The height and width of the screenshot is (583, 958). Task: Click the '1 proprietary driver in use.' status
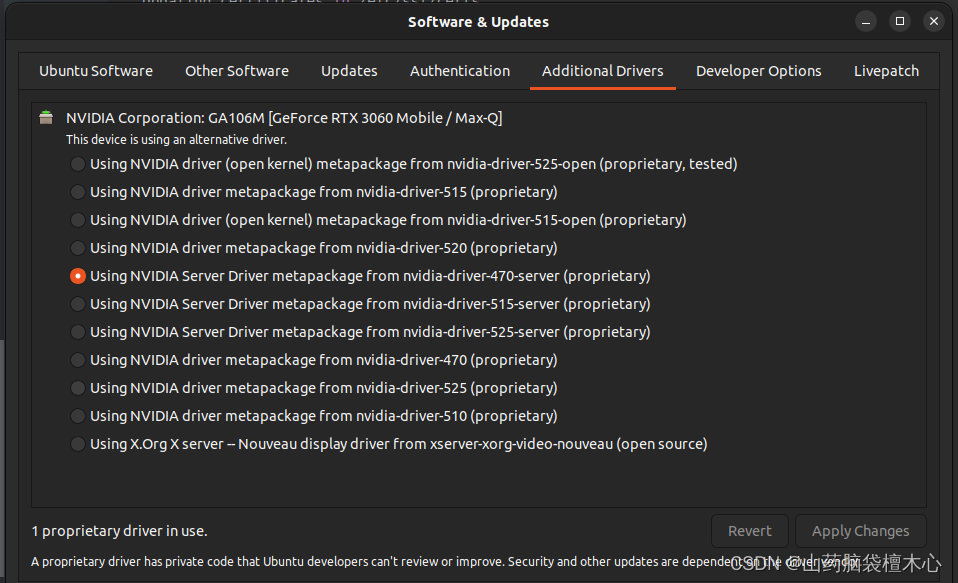tap(120, 531)
